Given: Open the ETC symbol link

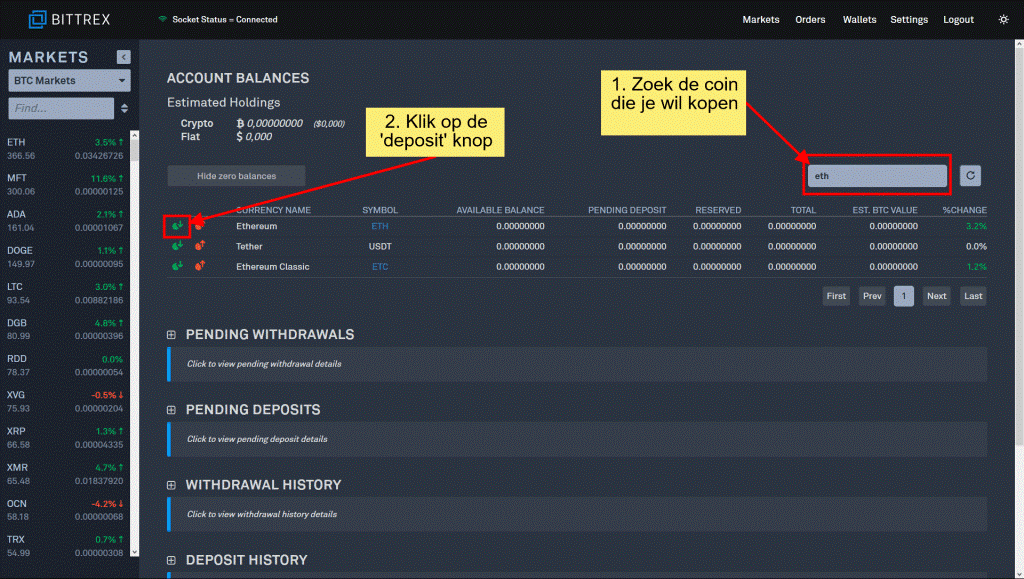Looking at the screenshot, I should point(380,266).
